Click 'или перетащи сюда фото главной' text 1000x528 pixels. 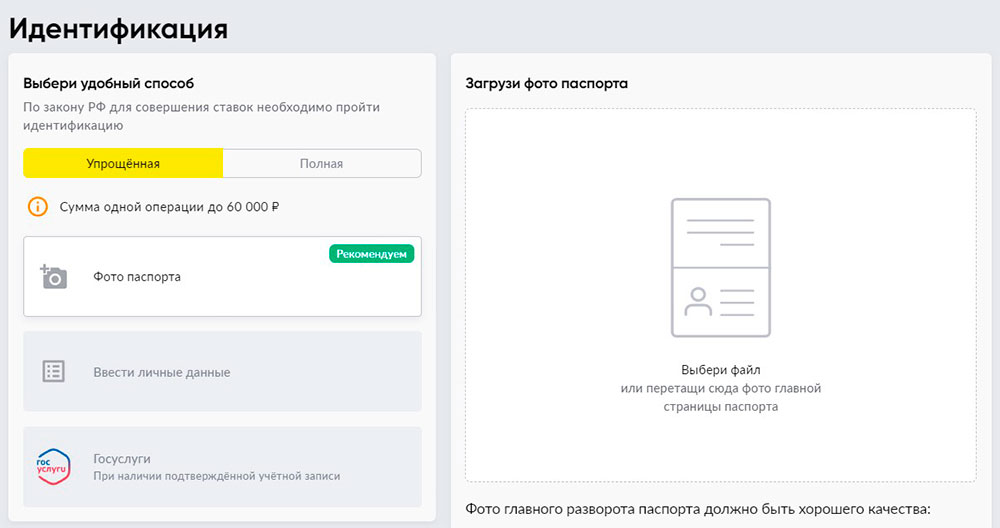[721, 388]
